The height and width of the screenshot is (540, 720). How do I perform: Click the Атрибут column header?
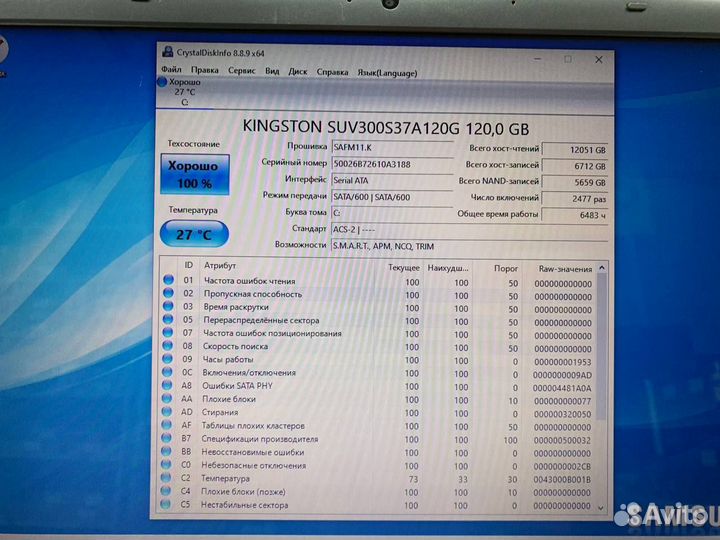pos(220,265)
